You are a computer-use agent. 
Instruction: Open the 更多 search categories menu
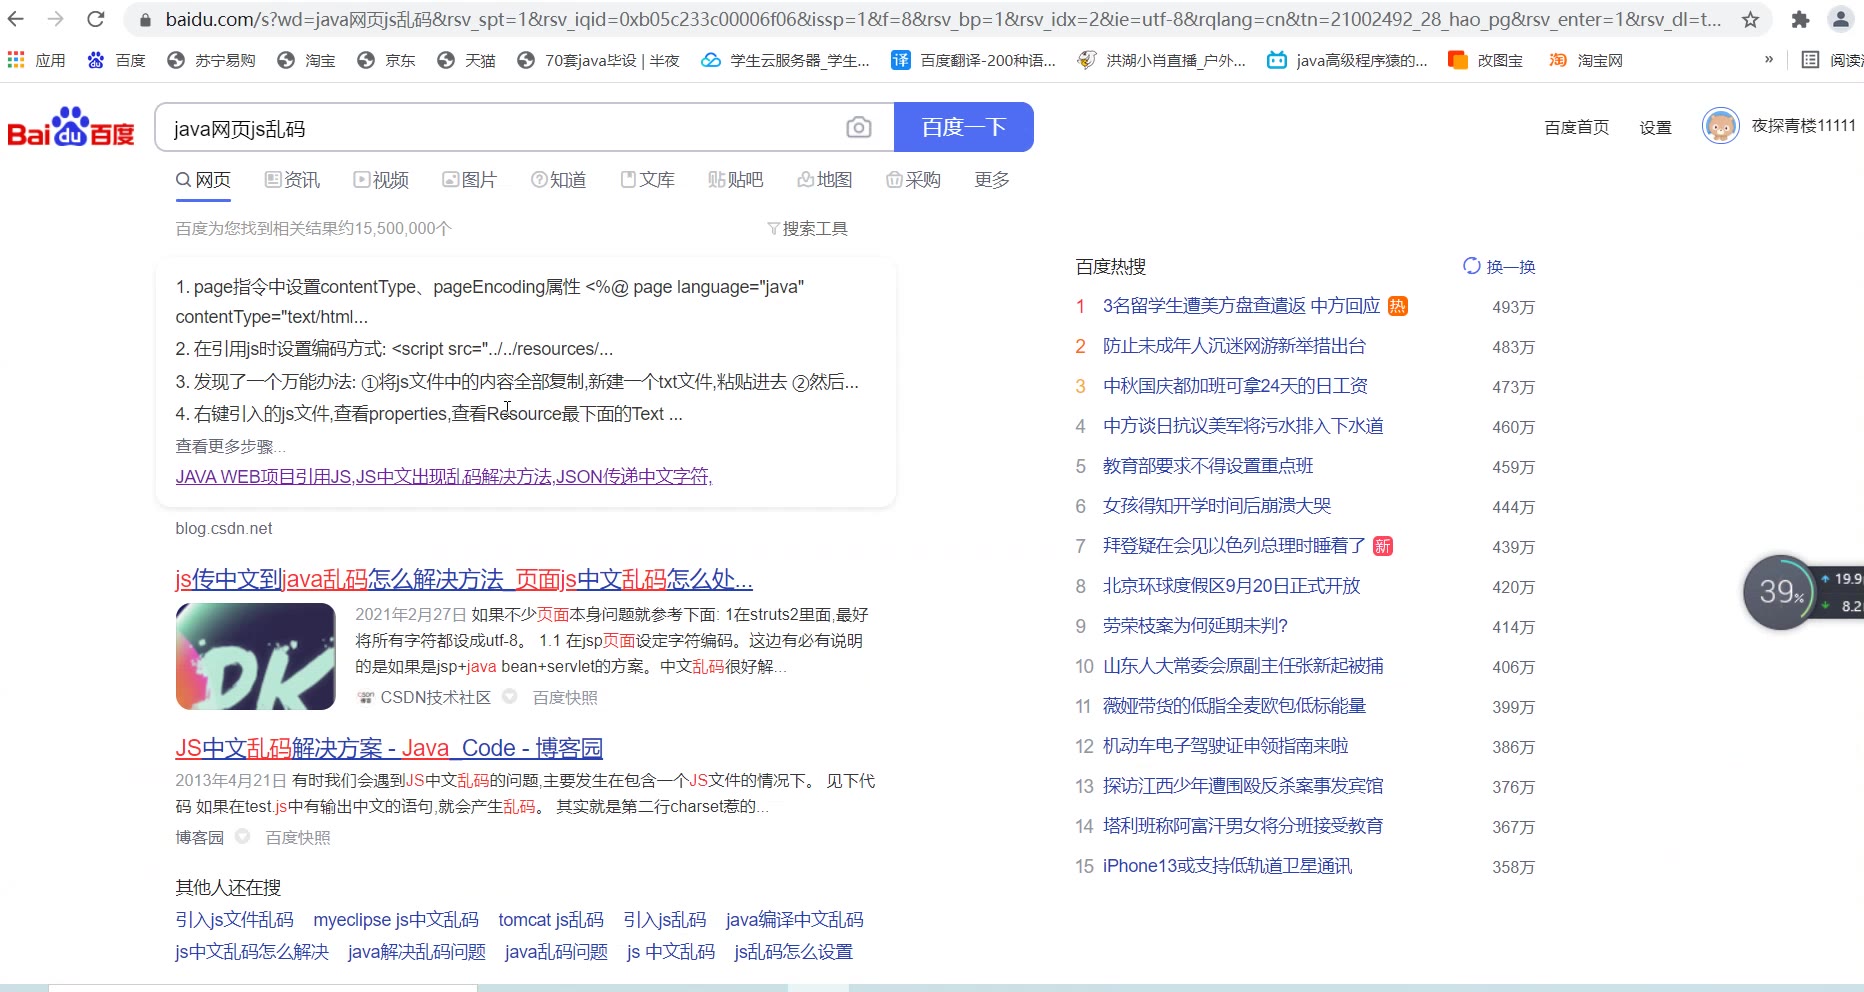coord(992,179)
